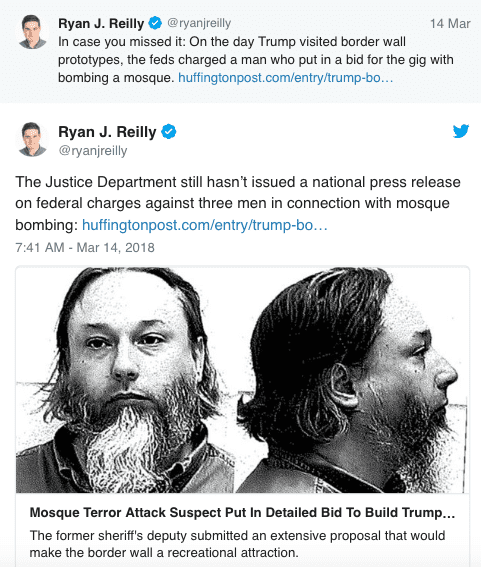Click the 'Mosque Terror Attack Suspect' article headline

pos(242,513)
